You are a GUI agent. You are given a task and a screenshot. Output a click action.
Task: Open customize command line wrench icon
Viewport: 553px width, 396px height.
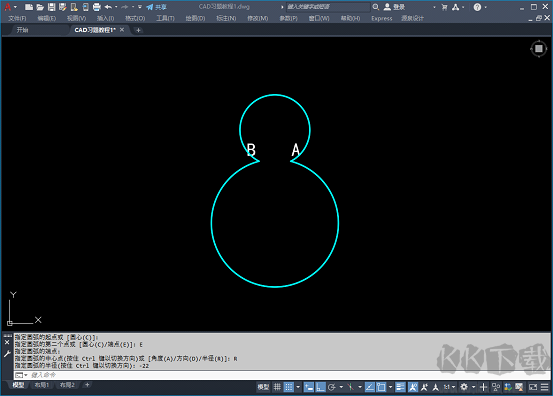click(7, 354)
